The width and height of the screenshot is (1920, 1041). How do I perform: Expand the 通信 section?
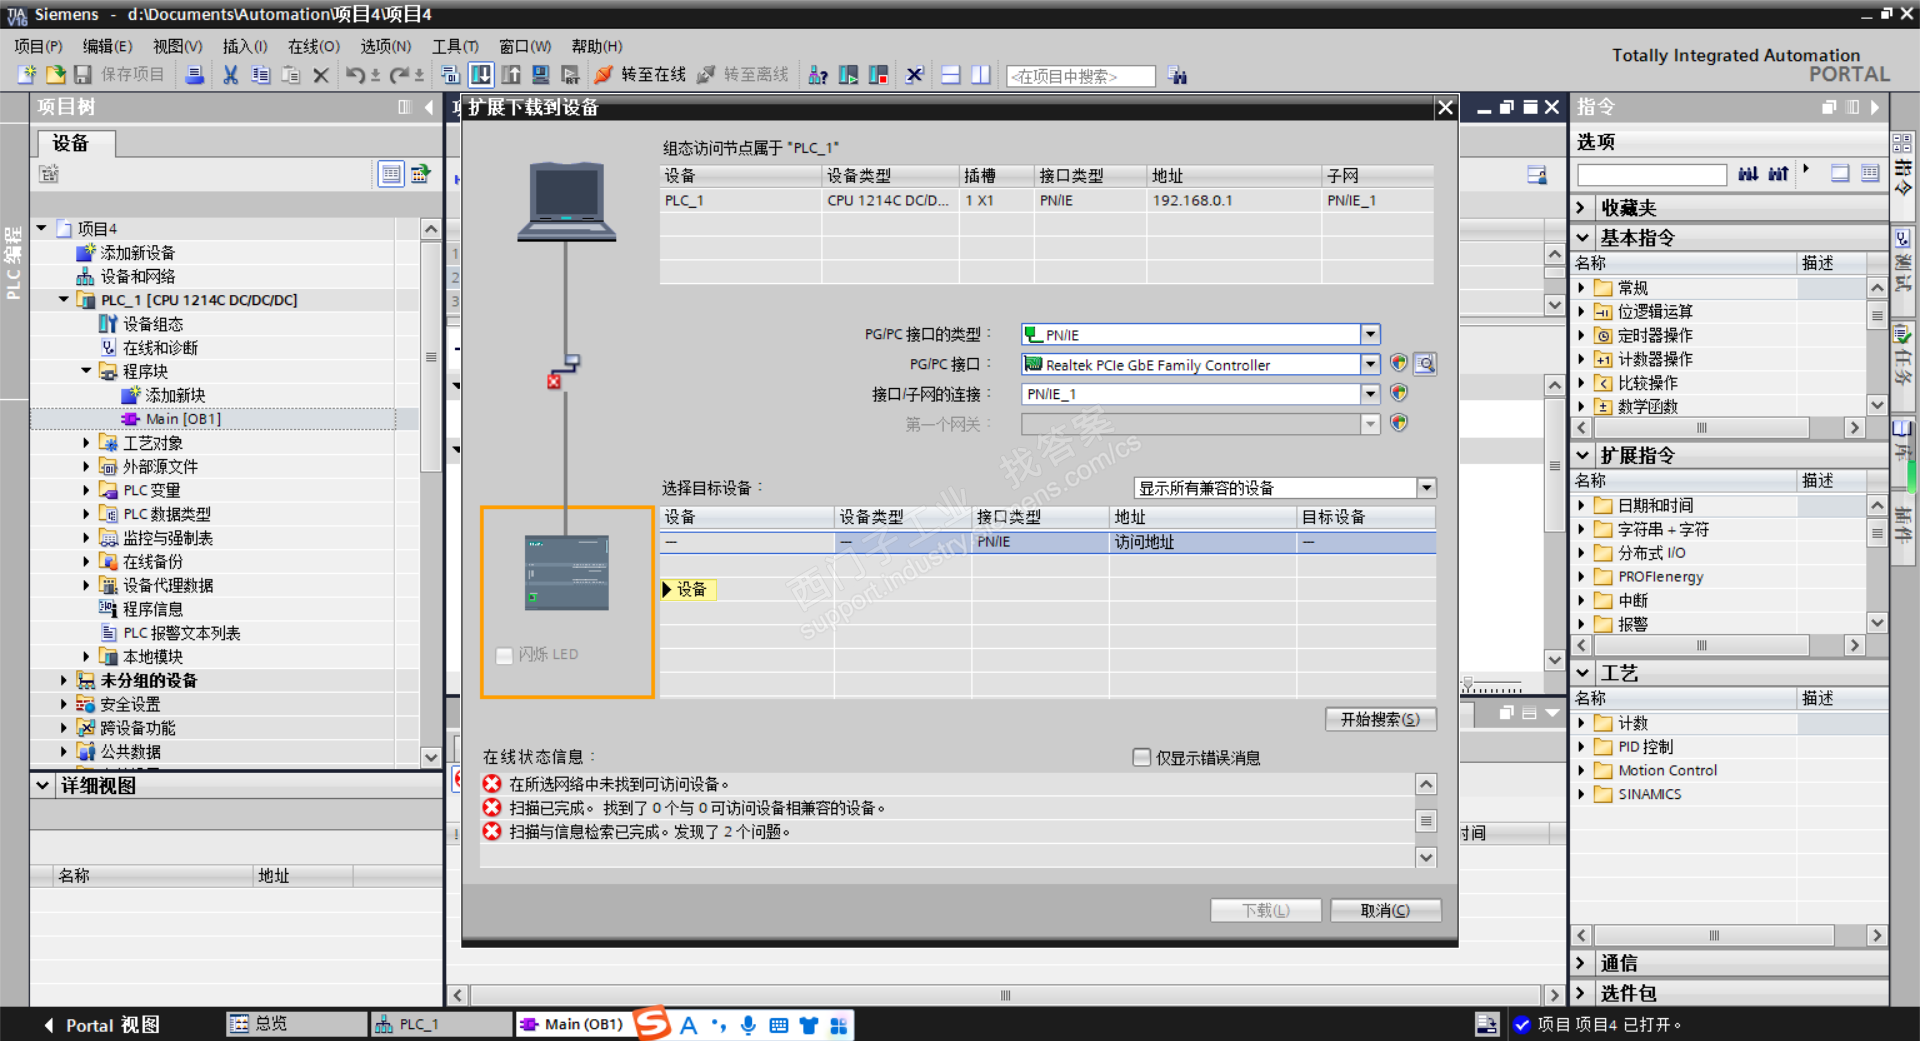[1582, 963]
